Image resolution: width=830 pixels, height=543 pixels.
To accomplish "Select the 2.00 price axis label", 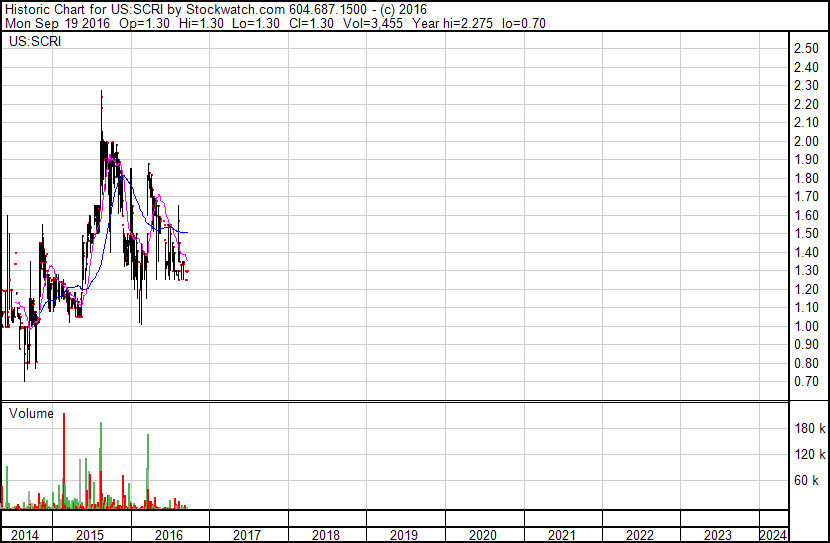I will tap(806, 141).
